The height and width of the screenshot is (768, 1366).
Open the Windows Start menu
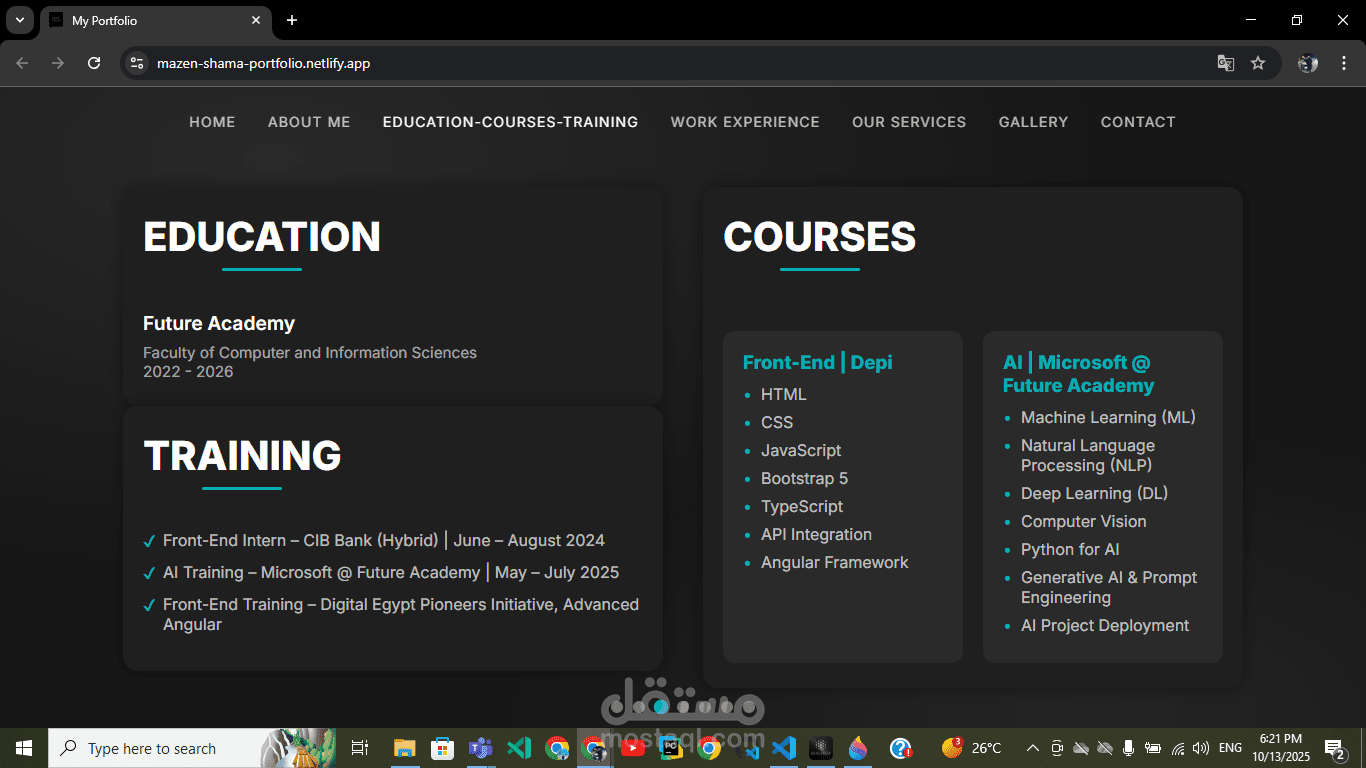coord(24,748)
